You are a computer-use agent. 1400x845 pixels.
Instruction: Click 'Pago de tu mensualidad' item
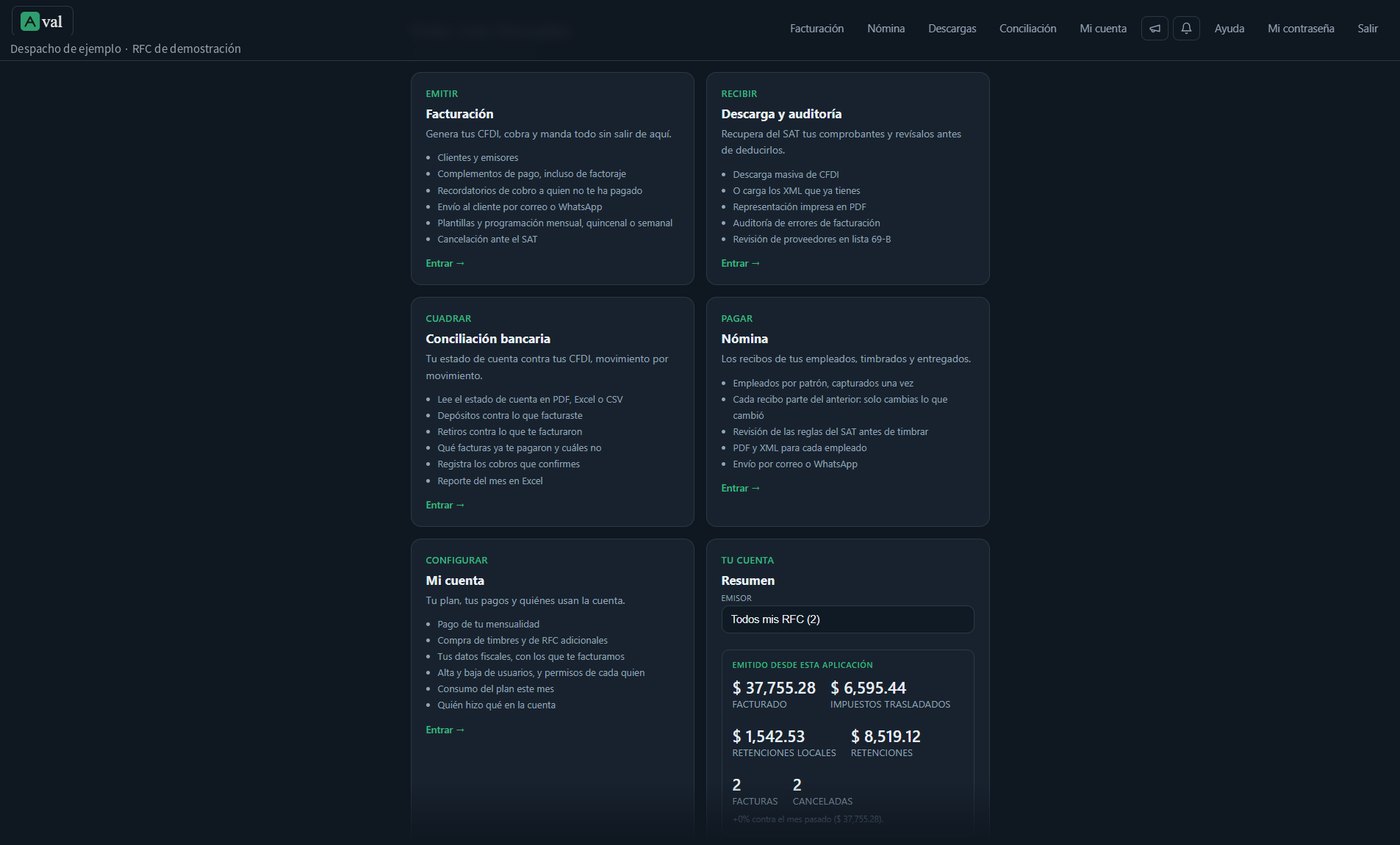(488, 624)
